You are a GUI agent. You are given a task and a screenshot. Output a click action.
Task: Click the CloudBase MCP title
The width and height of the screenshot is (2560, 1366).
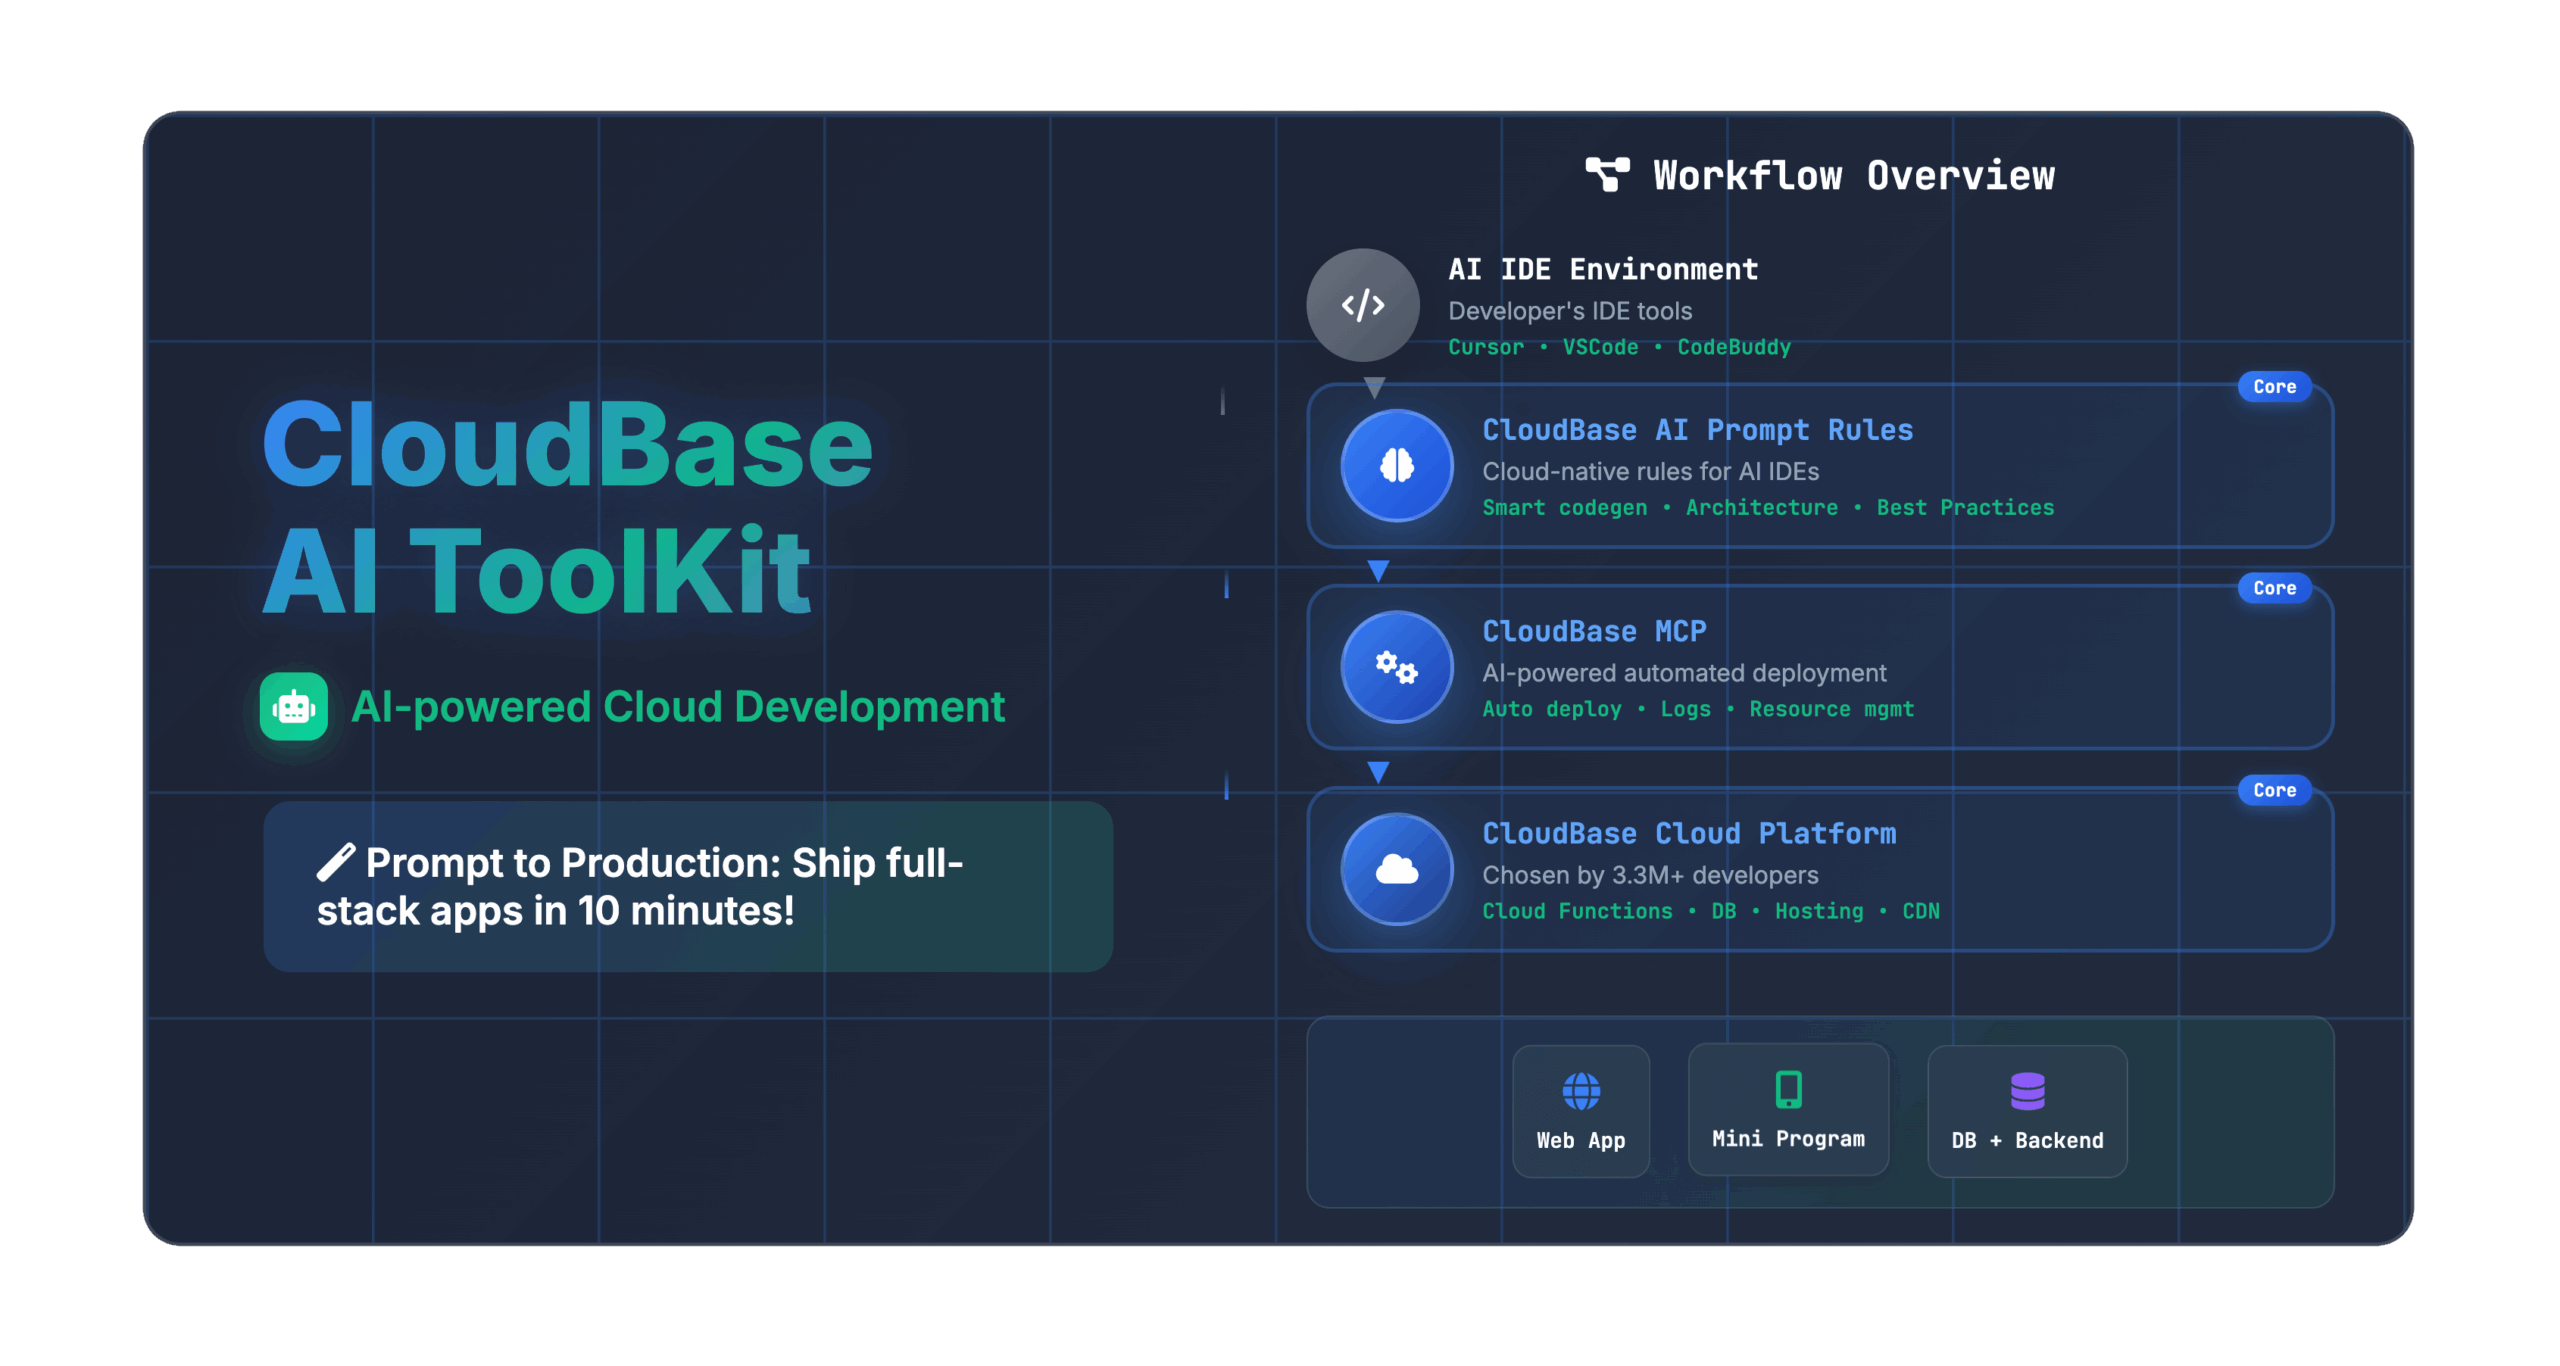pos(1594,631)
